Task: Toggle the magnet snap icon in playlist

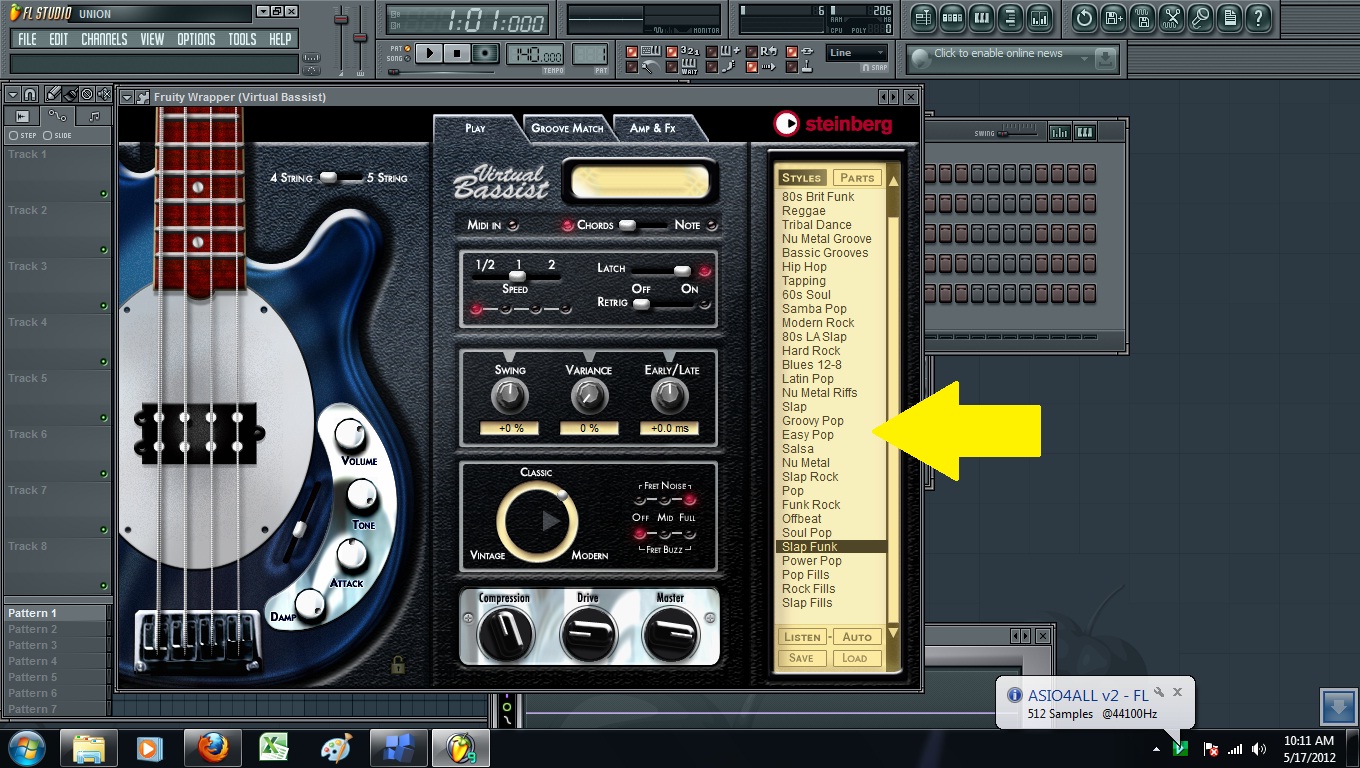Action: point(30,94)
